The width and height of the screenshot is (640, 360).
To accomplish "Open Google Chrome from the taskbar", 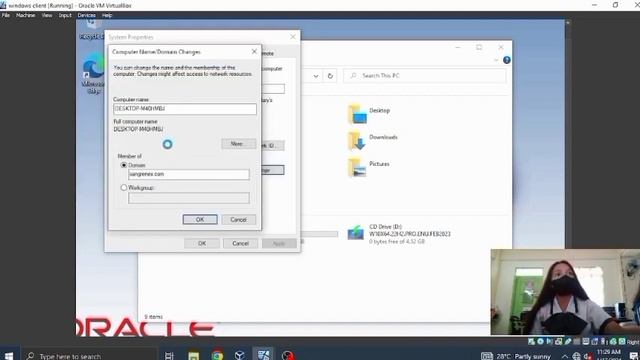I will pos(217,356).
